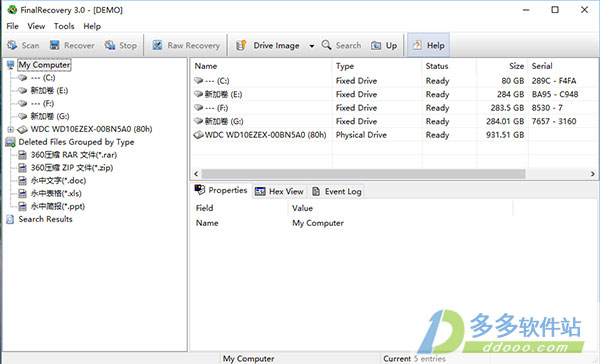Viewport: 600px width, 364px height.
Task: Click the Drive Image toolbar icon
Action: tap(241, 45)
